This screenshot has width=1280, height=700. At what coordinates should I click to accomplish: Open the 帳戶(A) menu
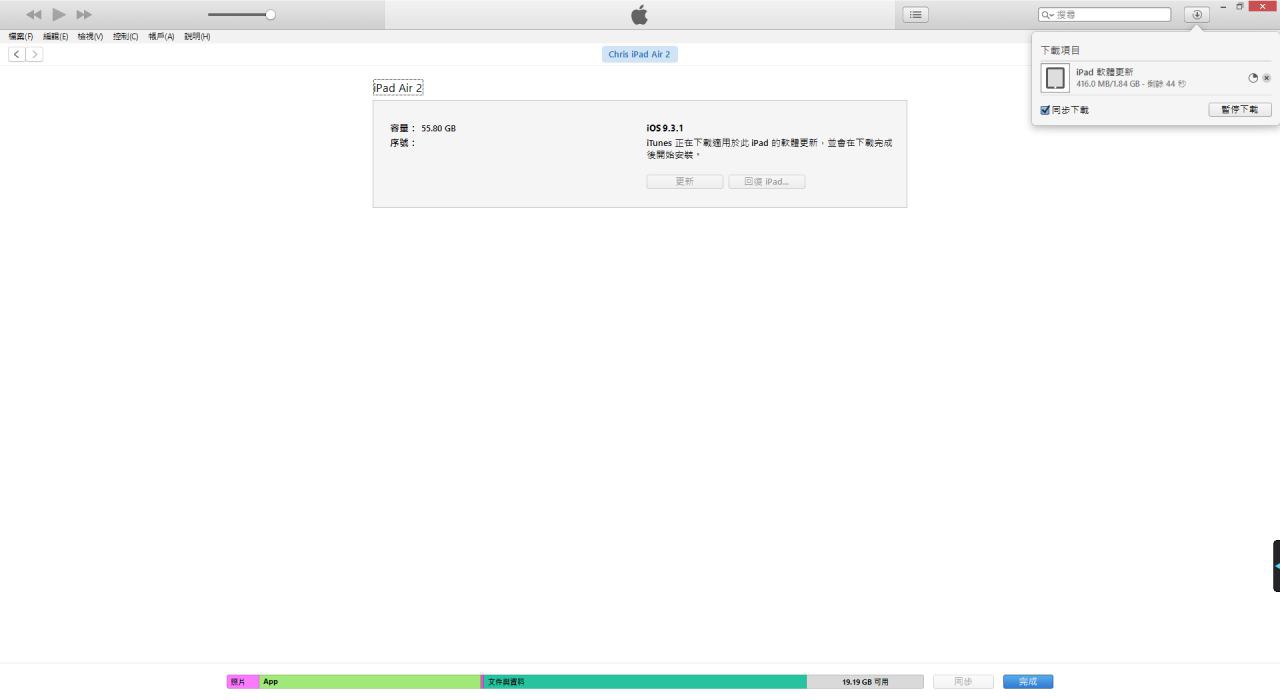pos(161,37)
